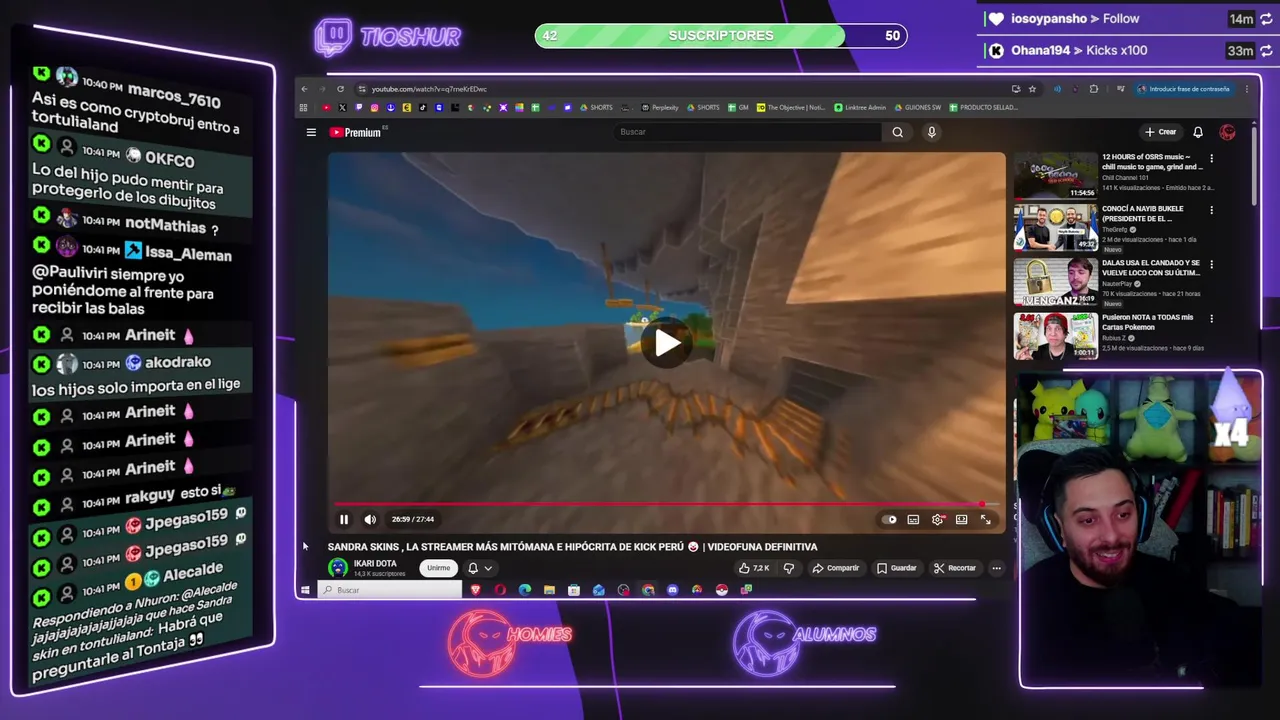Screen dimensions: 1280x720
Task: Enter fullscreen from the player controls
Action: click(x=985, y=519)
